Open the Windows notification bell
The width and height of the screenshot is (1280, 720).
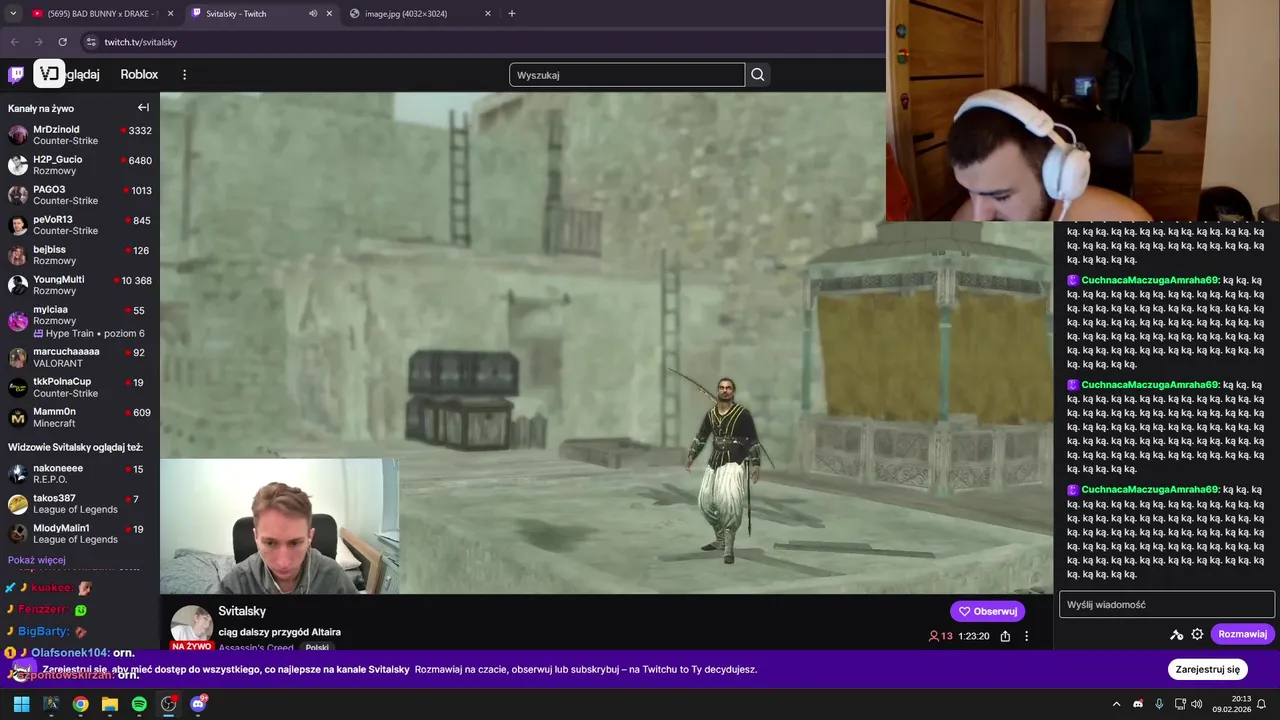(x=1262, y=704)
